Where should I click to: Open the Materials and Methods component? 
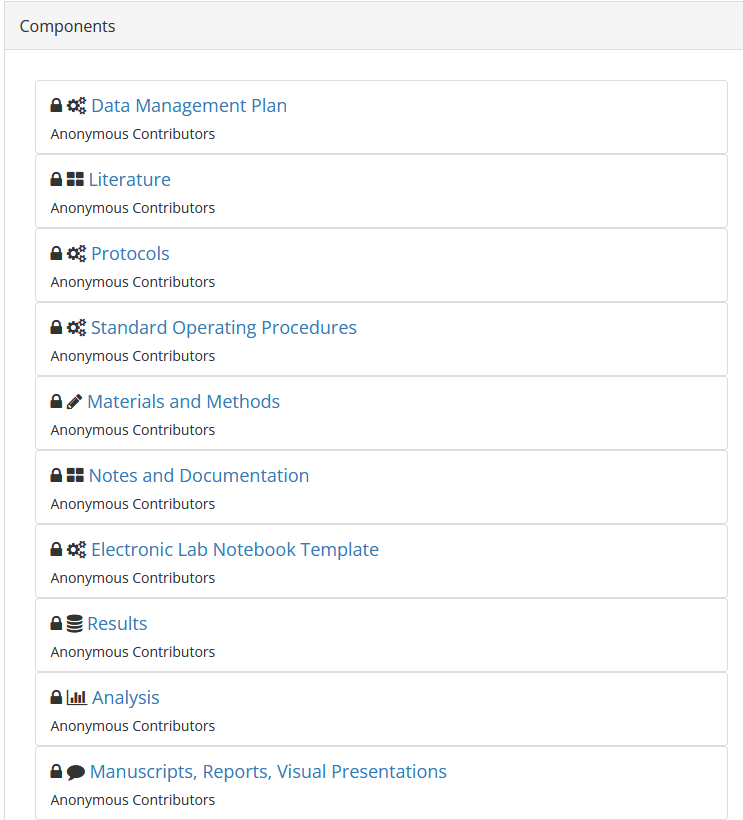pos(184,402)
